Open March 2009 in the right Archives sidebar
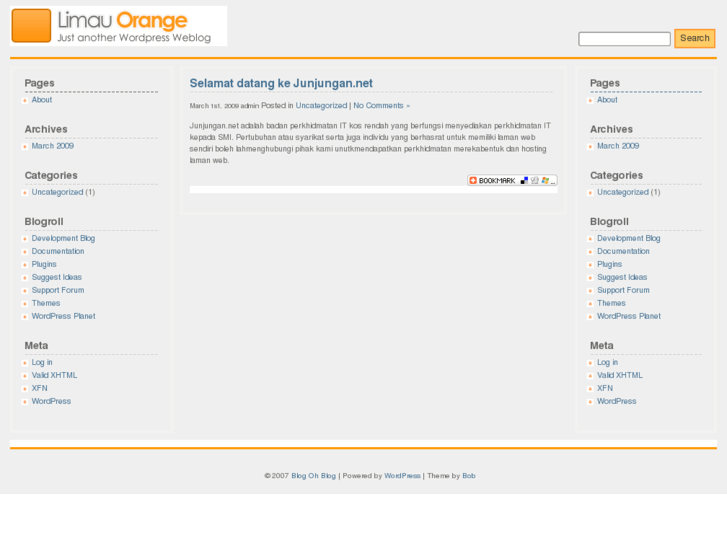This screenshot has height=545, width=727. tap(618, 146)
